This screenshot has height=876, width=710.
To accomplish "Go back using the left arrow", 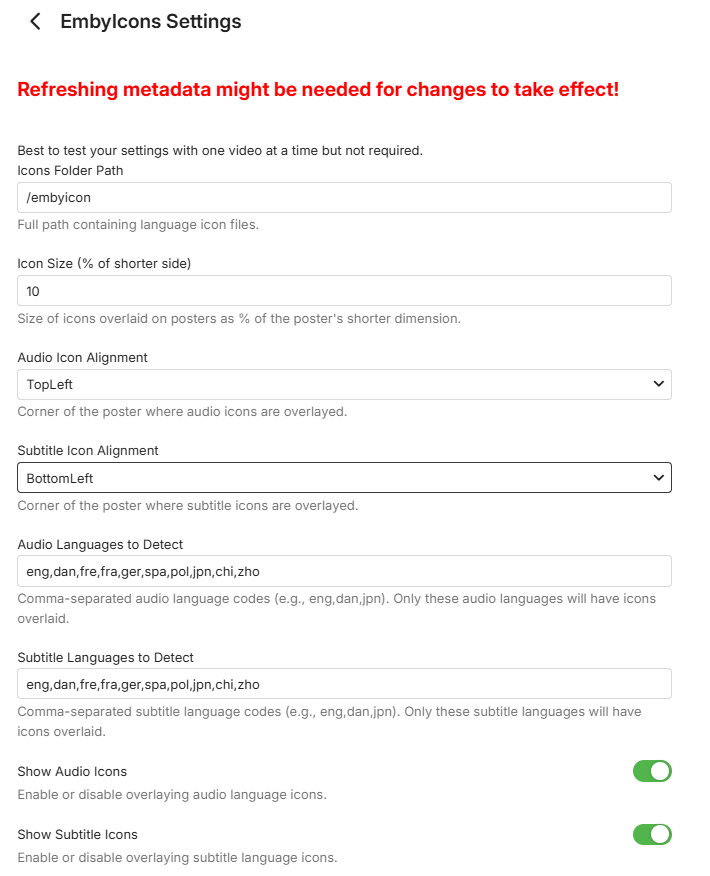I will click(36, 21).
